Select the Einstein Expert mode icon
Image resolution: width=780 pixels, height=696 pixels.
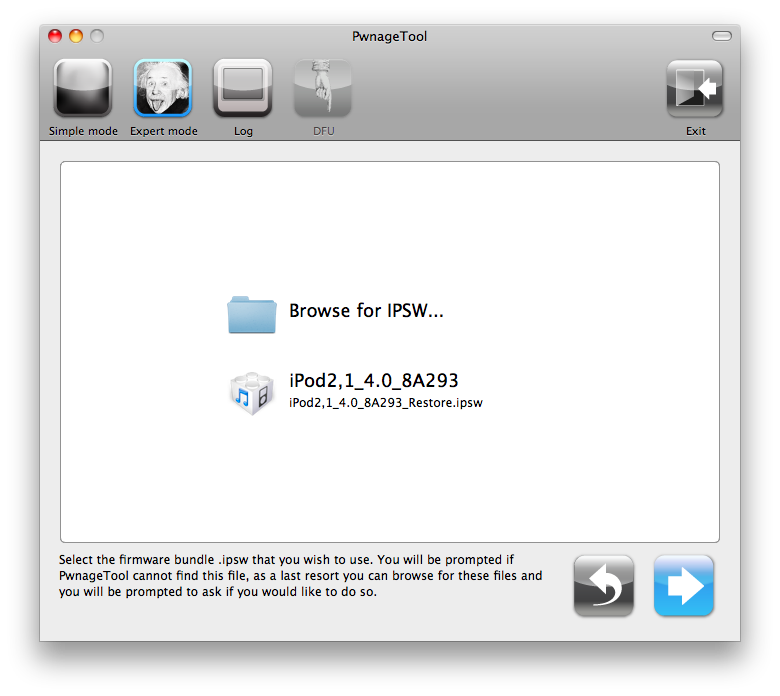163,89
